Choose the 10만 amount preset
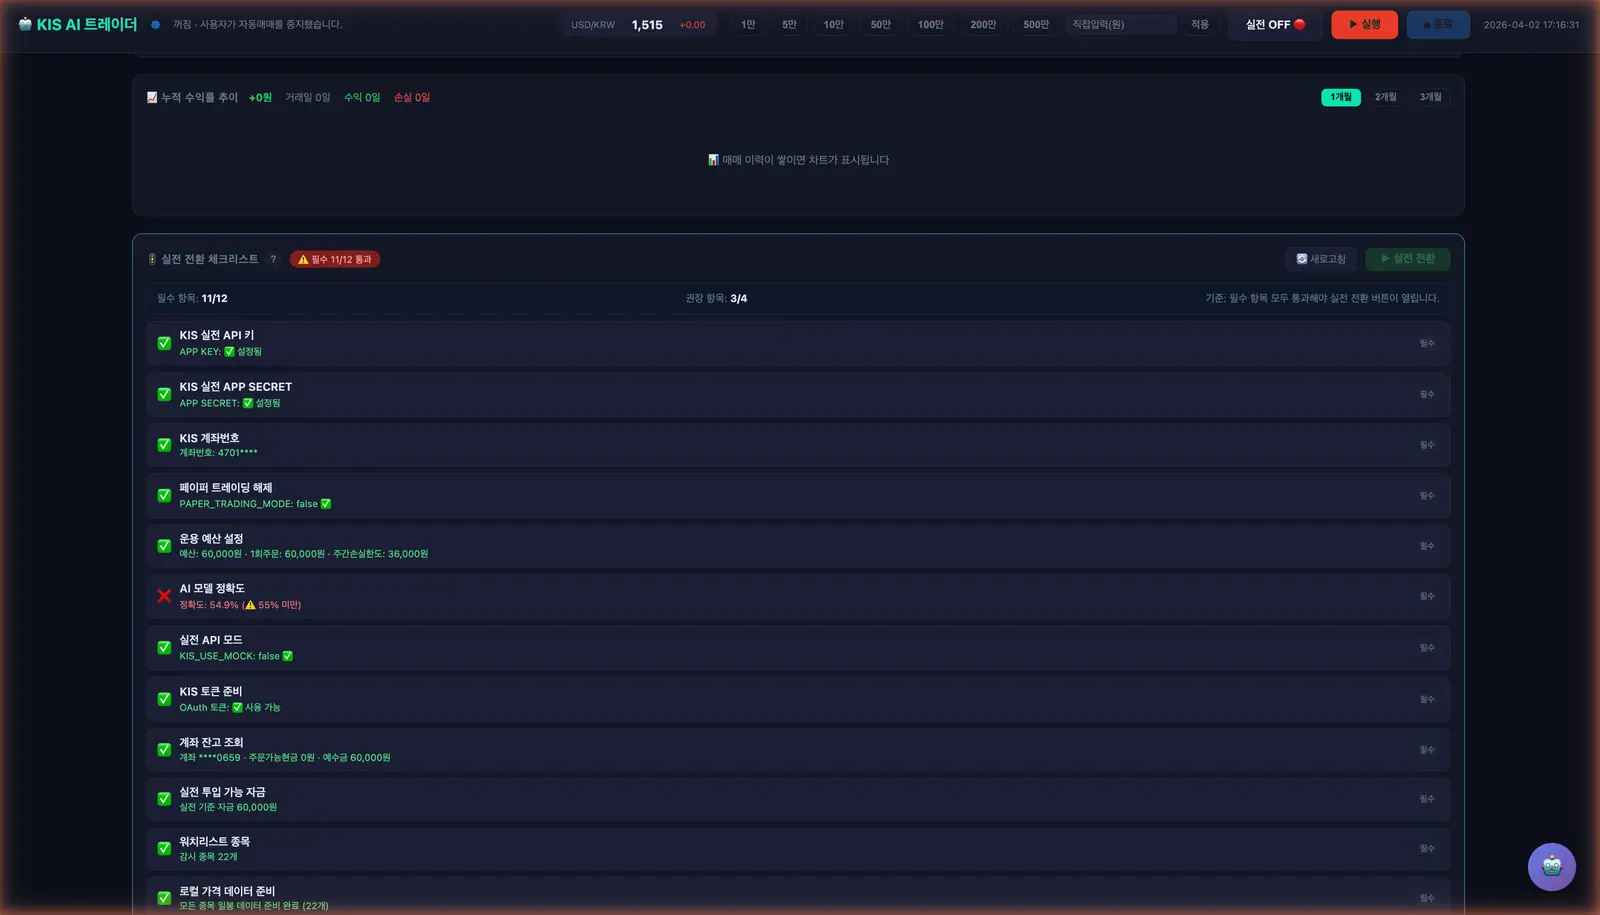The height and width of the screenshot is (915, 1600). (833, 24)
